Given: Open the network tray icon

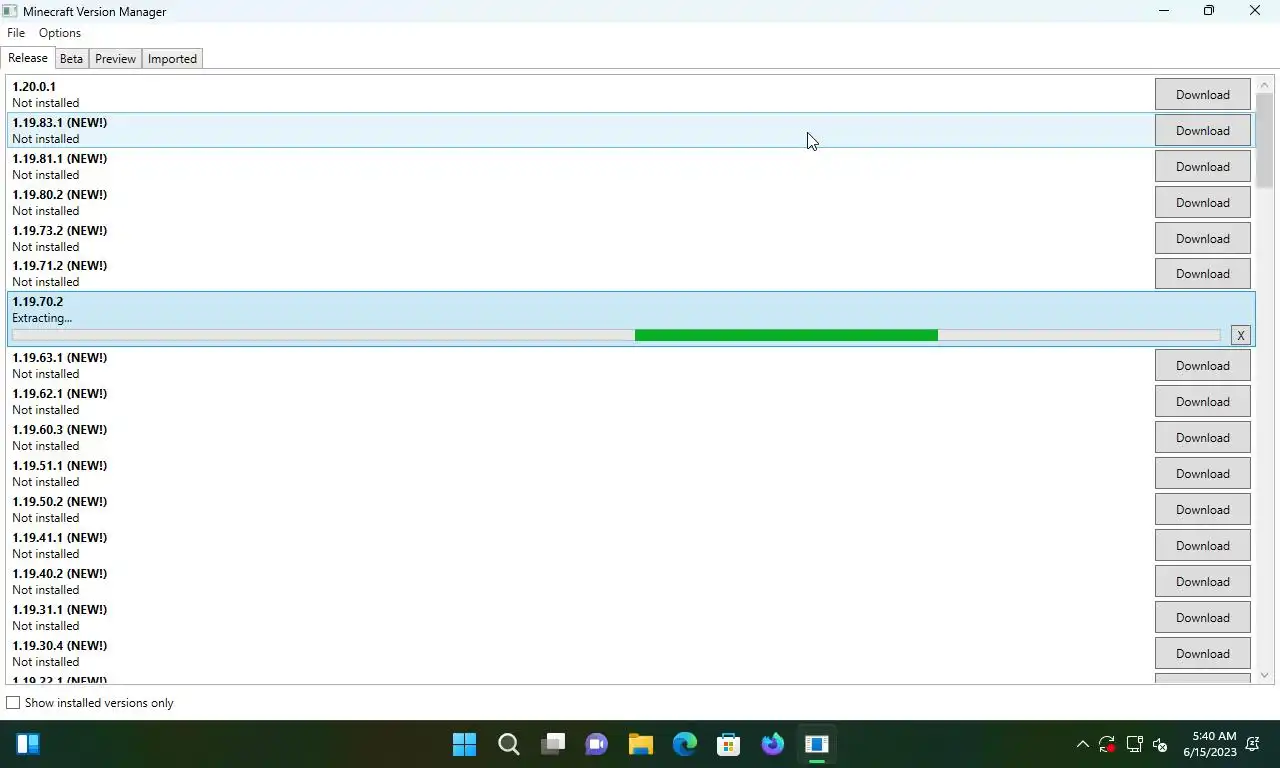Looking at the screenshot, I should tap(1134, 744).
